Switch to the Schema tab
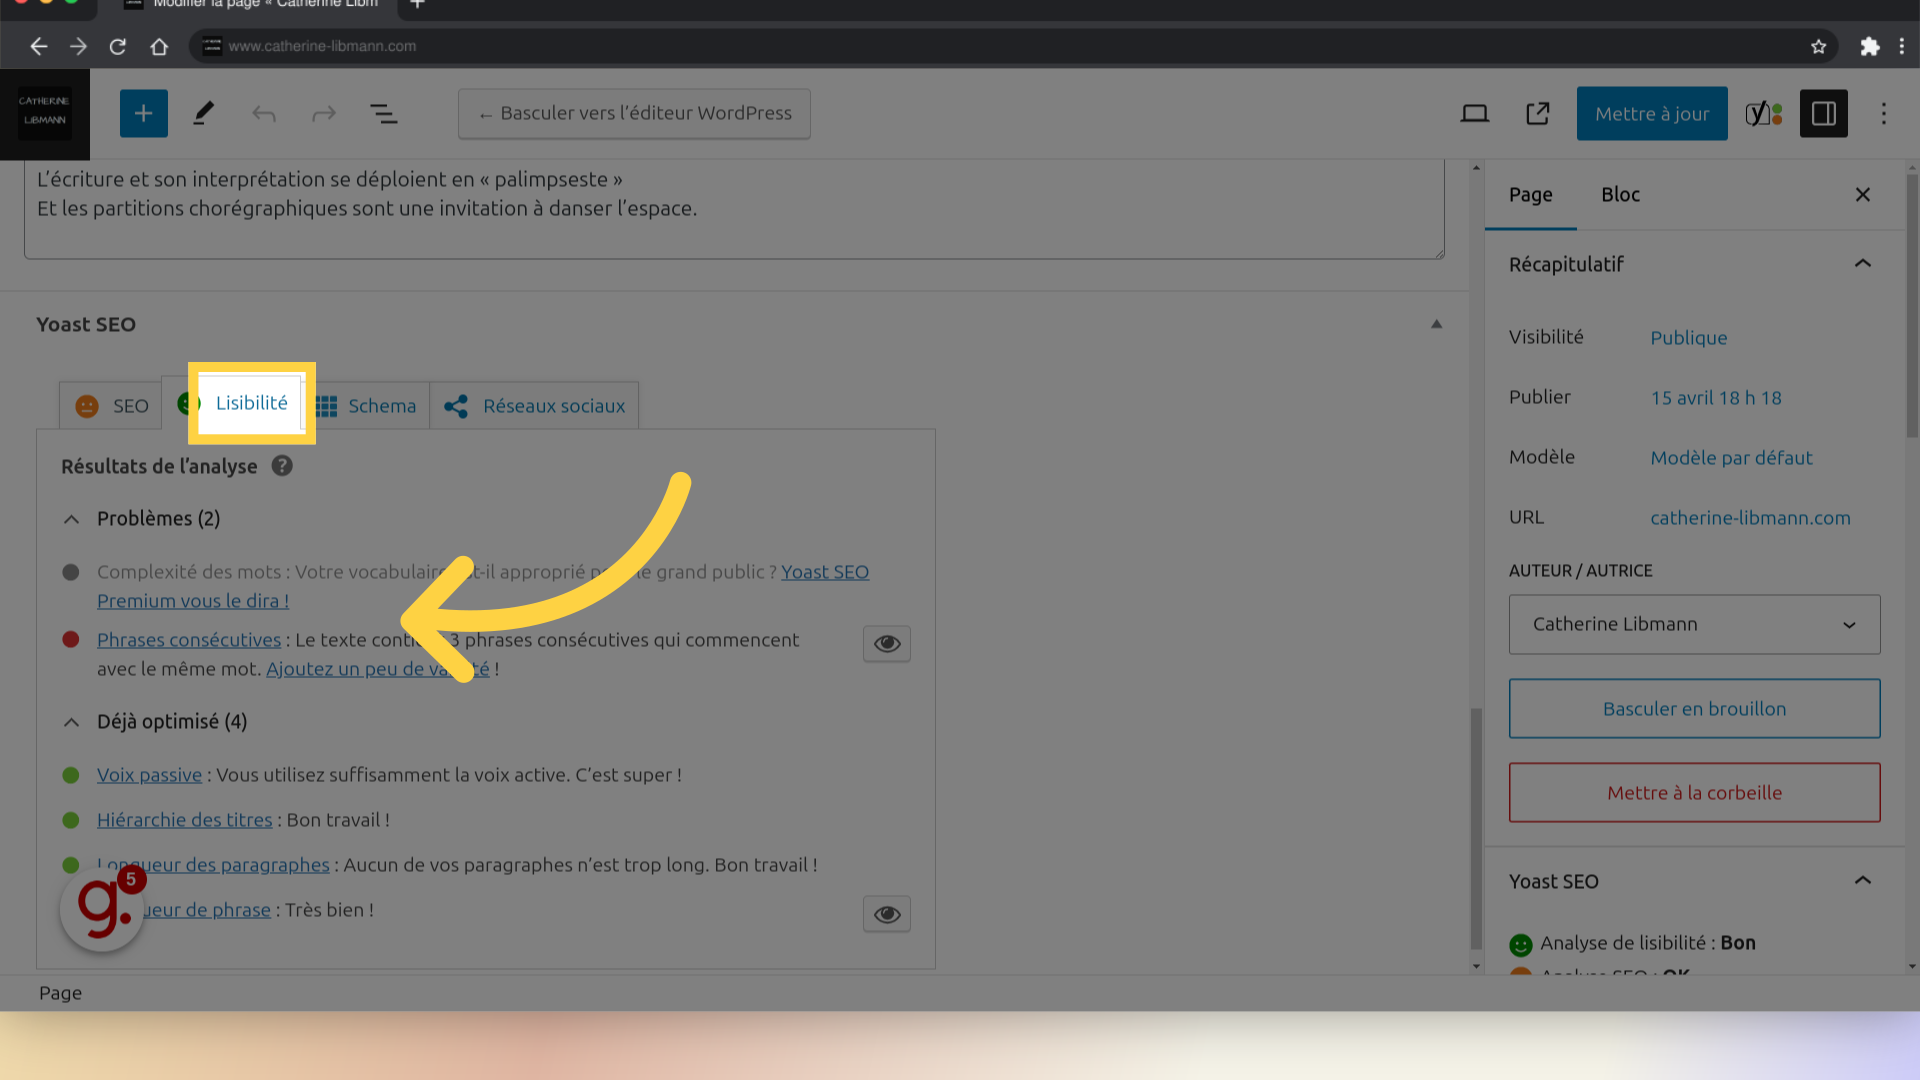This screenshot has width=1920, height=1080. tap(366, 406)
